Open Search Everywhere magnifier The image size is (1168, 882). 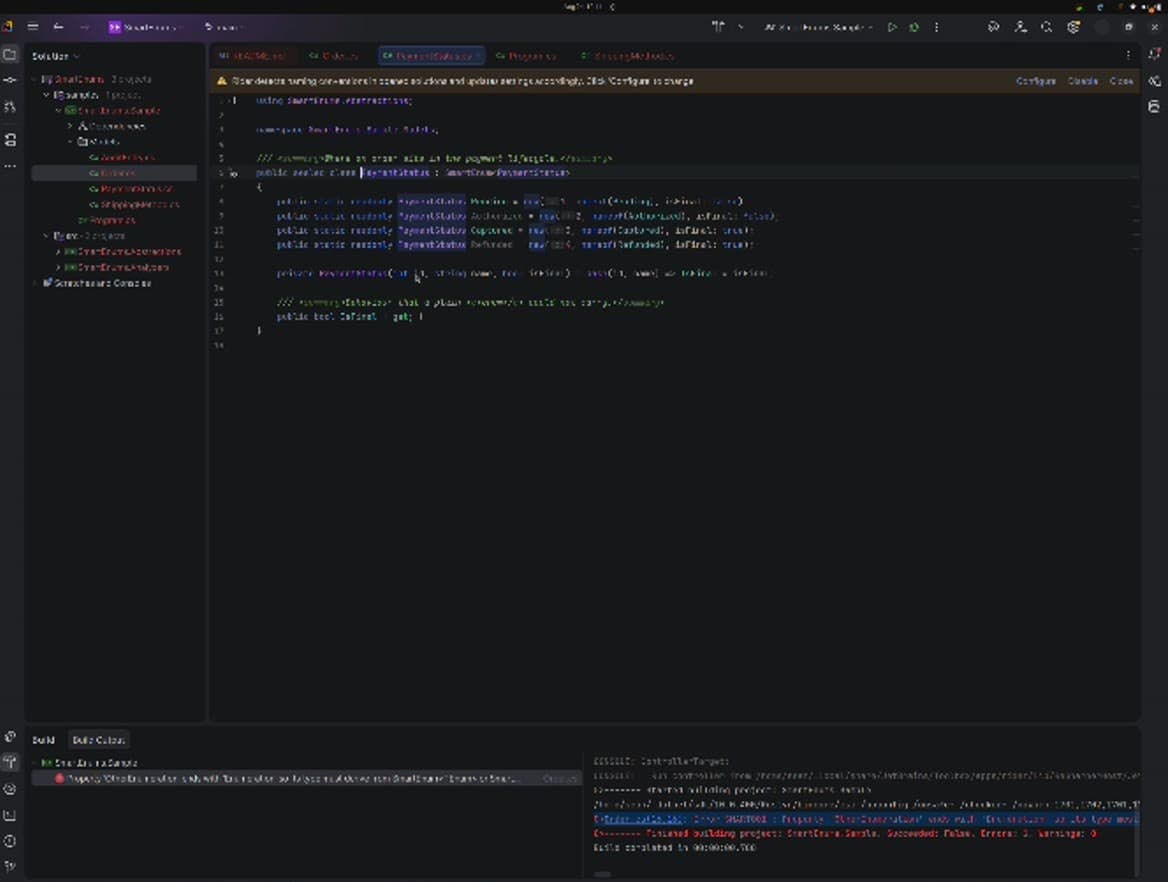(1047, 27)
